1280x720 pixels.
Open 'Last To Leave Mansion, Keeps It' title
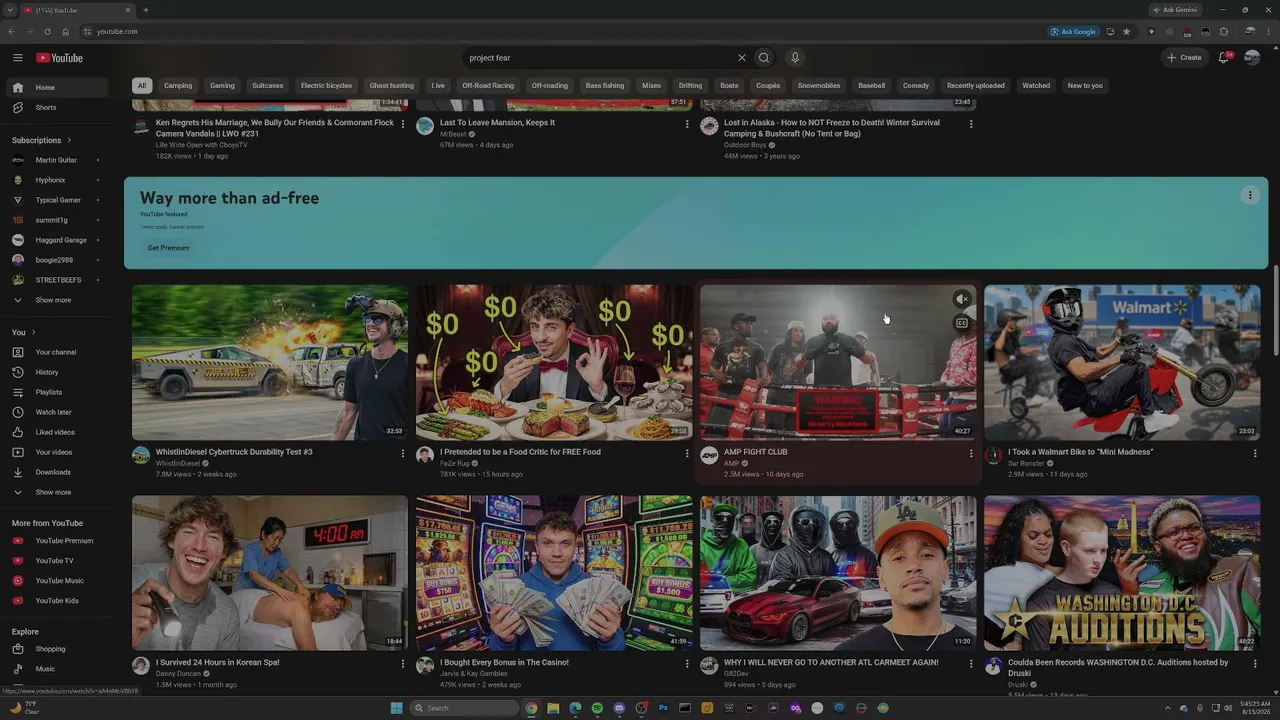pyautogui.click(x=497, y=123)
